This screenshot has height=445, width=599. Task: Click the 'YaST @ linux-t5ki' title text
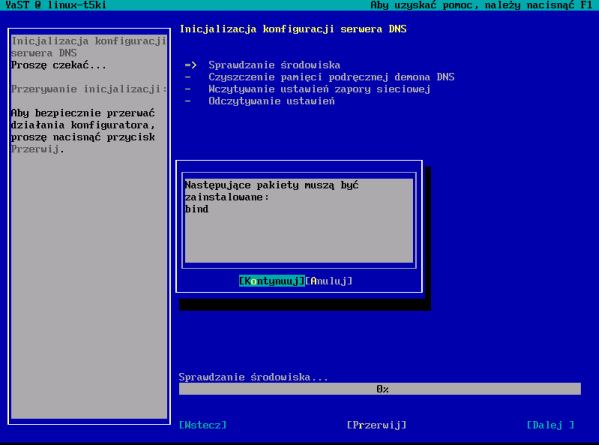56,5
